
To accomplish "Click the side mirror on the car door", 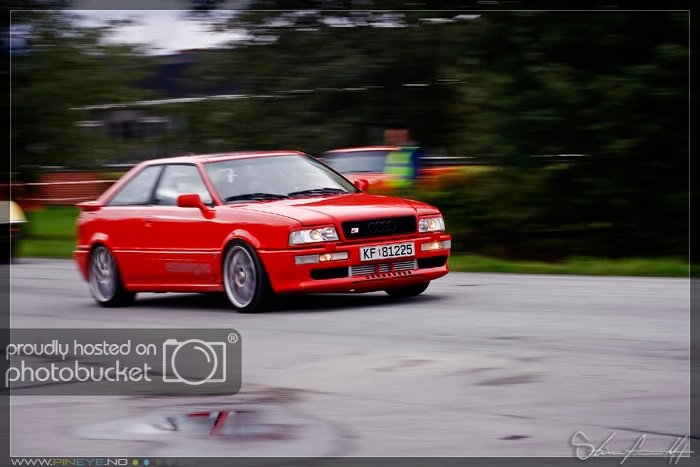I will (190, 202).
